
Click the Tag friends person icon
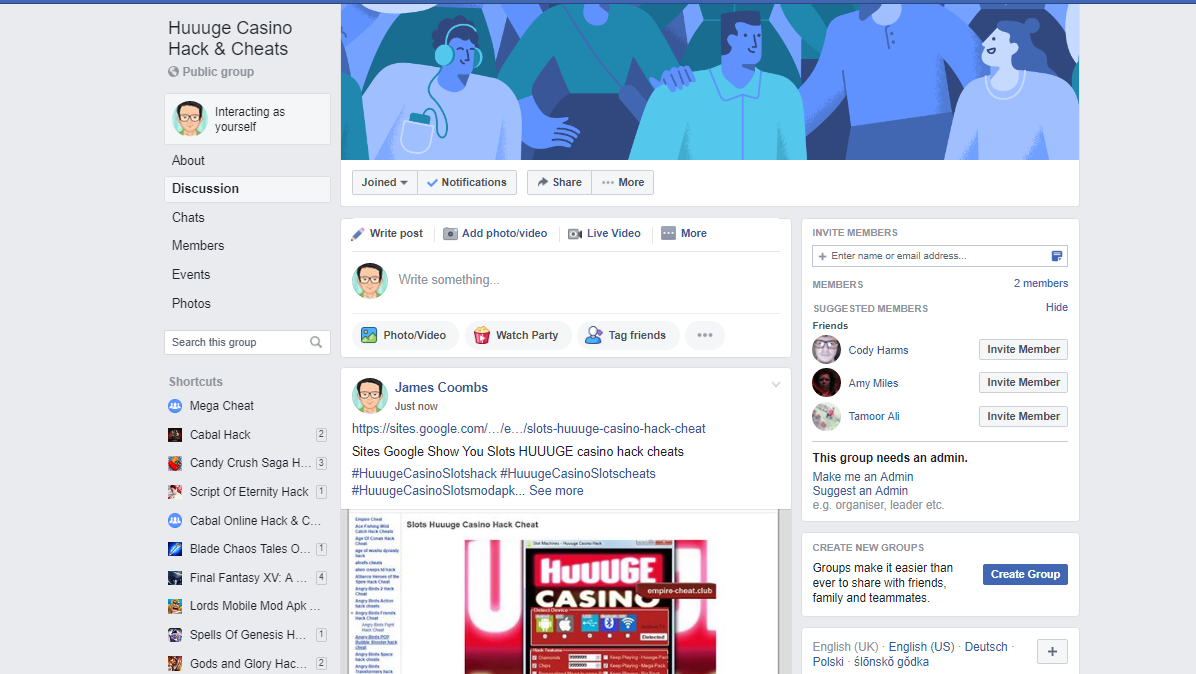[593, 335]
